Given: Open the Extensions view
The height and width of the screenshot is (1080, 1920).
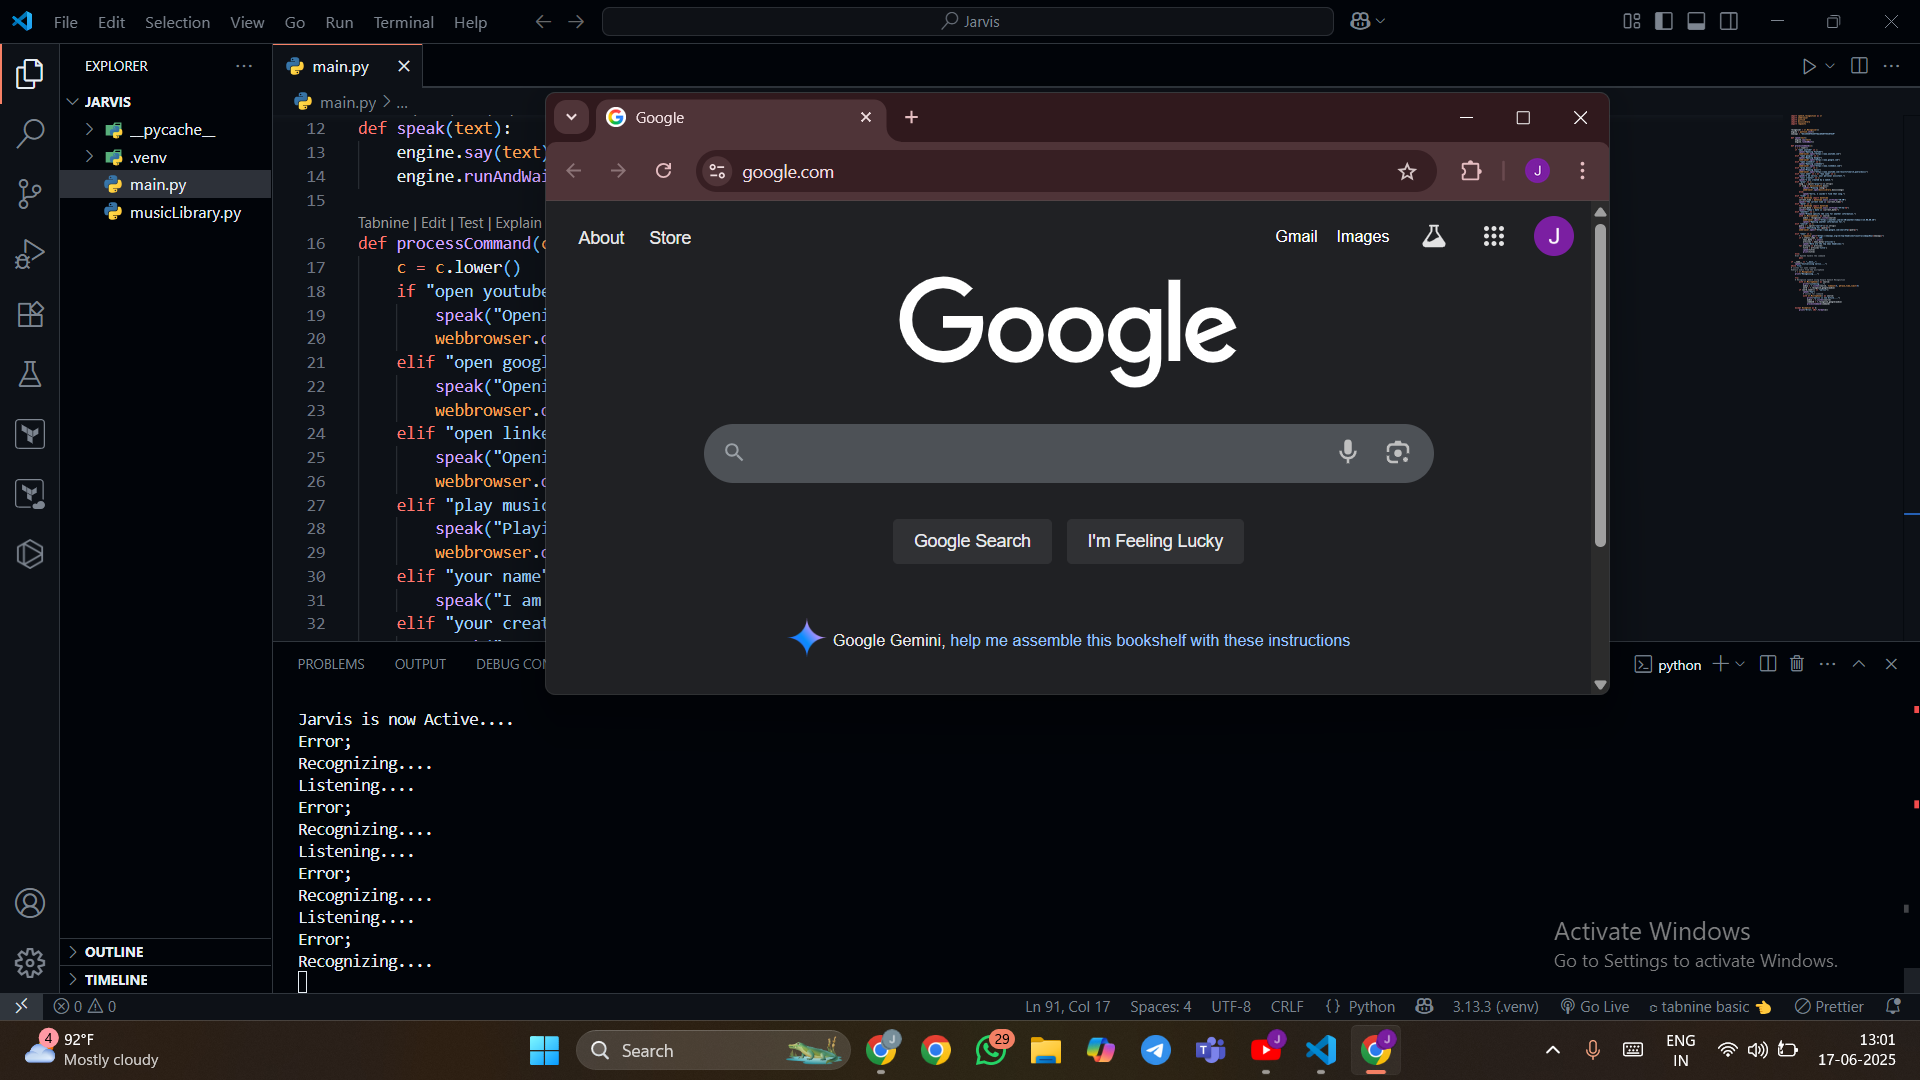Looking at the screenshot, I should (30, 314).
